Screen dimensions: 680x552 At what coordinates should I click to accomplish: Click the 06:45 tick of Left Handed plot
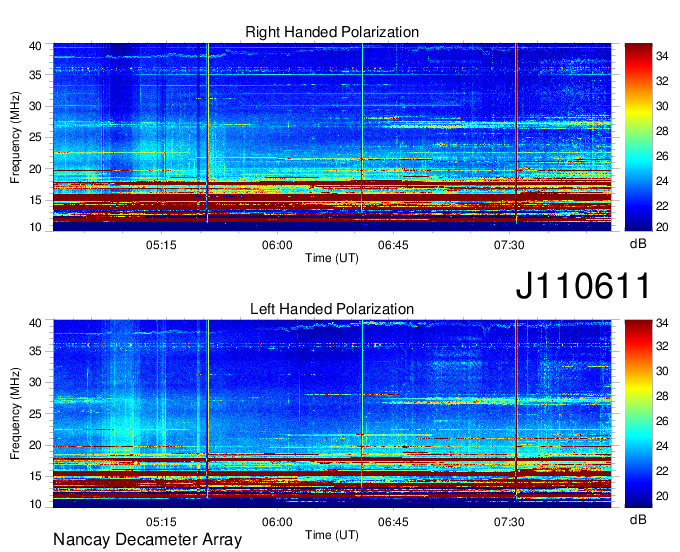393,522
